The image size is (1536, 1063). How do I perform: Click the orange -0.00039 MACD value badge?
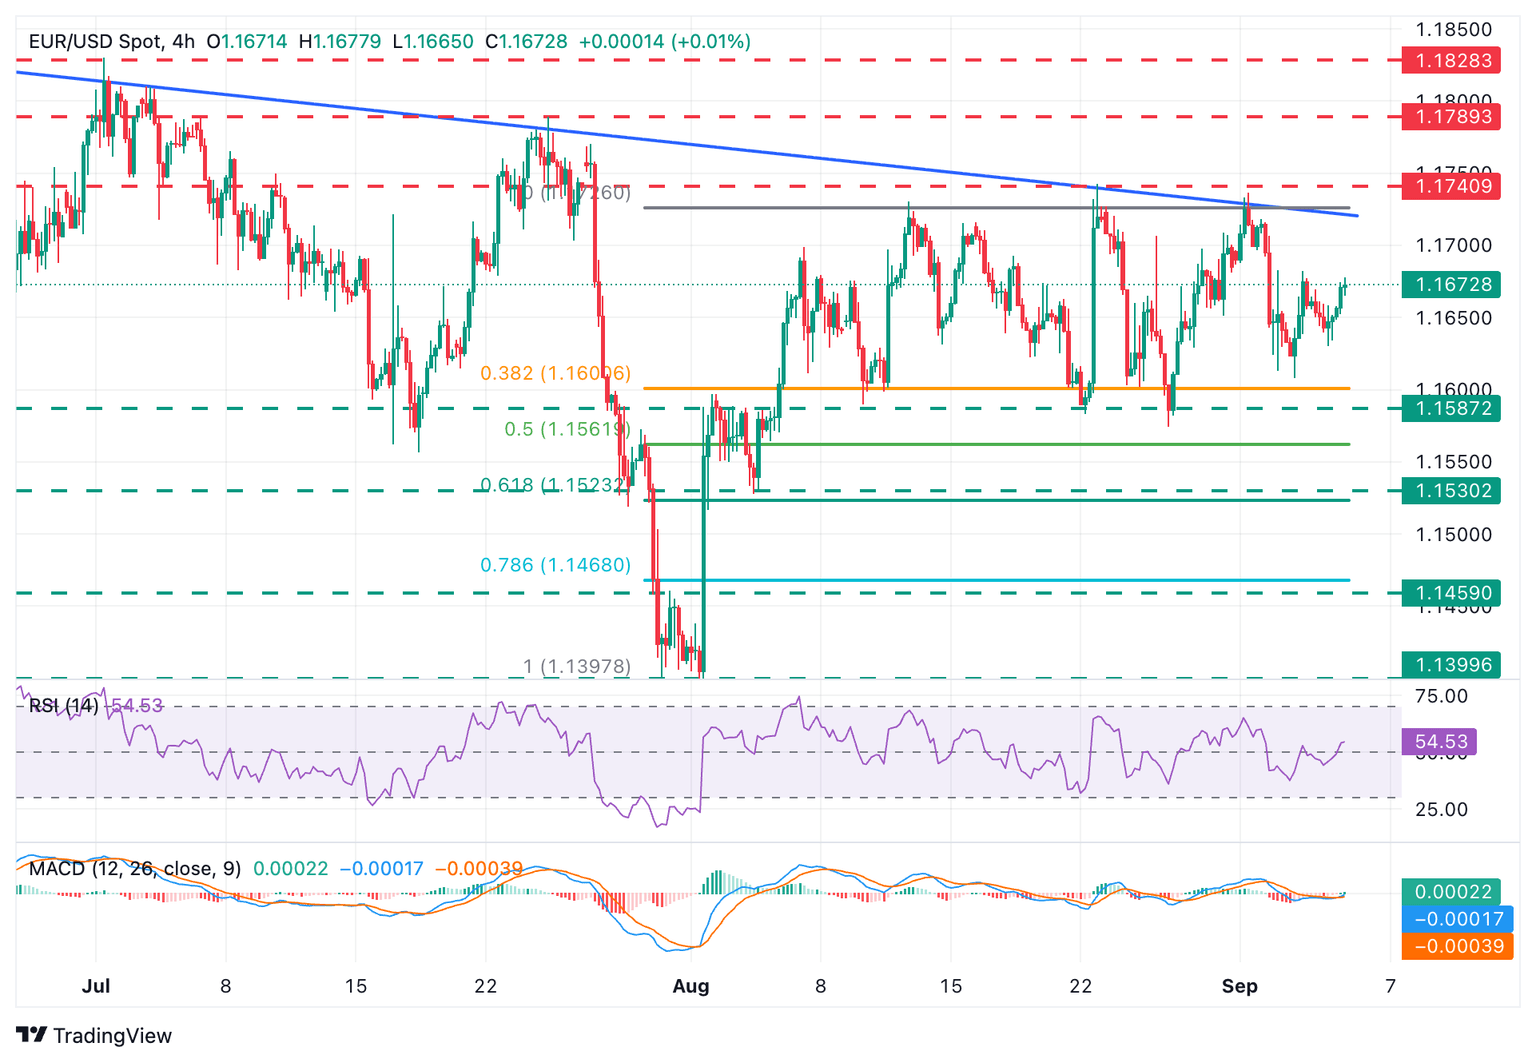coord(1455,946)
